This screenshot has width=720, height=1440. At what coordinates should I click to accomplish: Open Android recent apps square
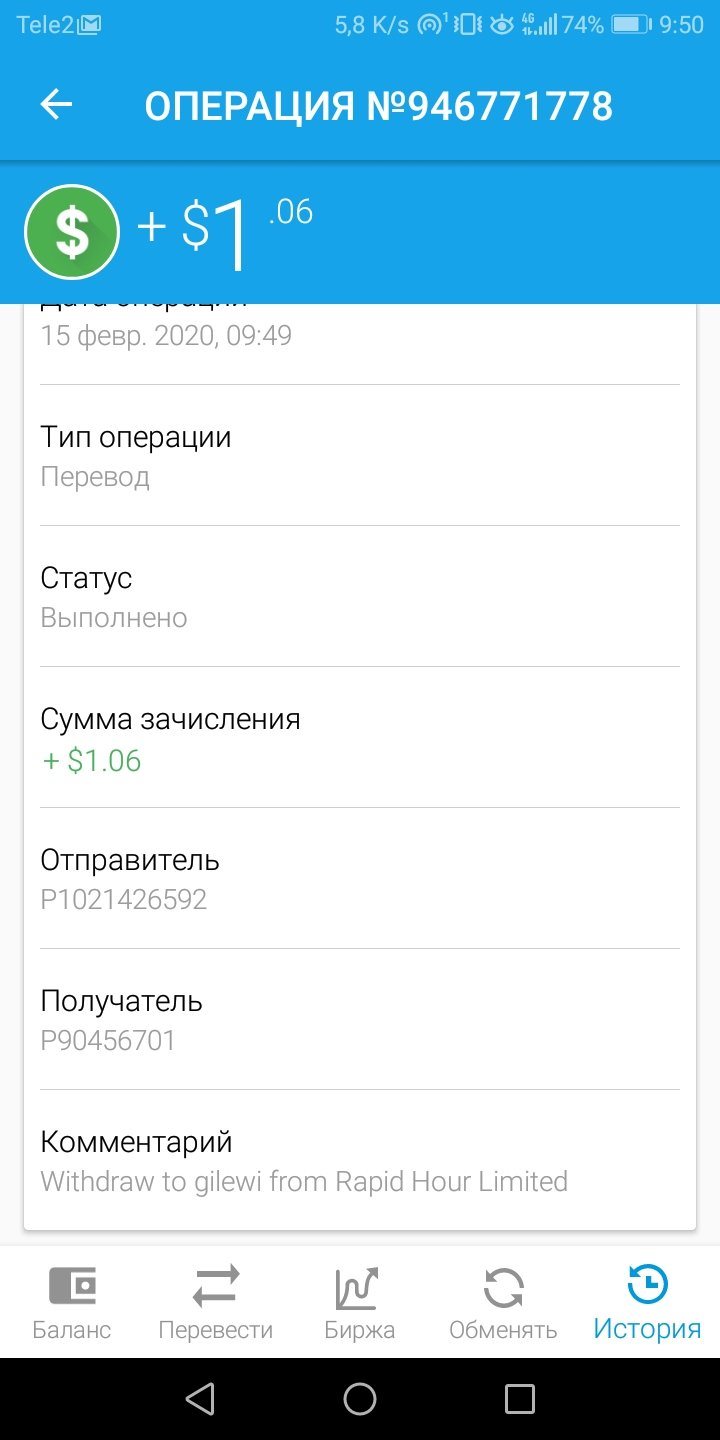click(520, 1399)
